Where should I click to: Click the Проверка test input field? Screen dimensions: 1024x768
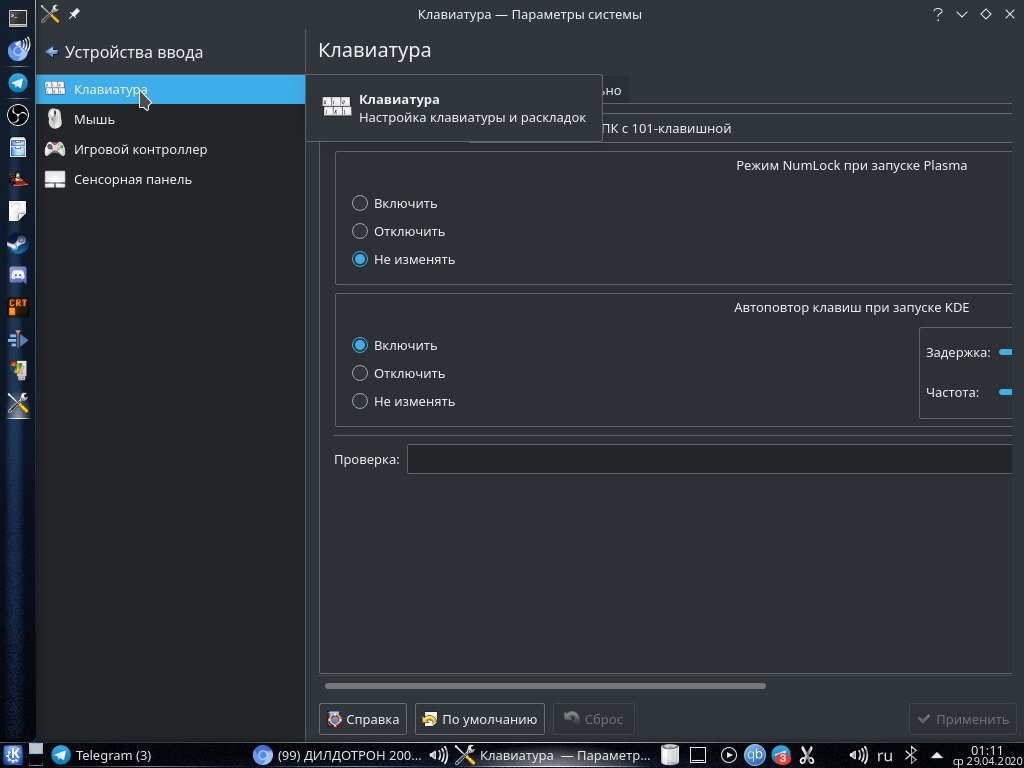(710, 459)
